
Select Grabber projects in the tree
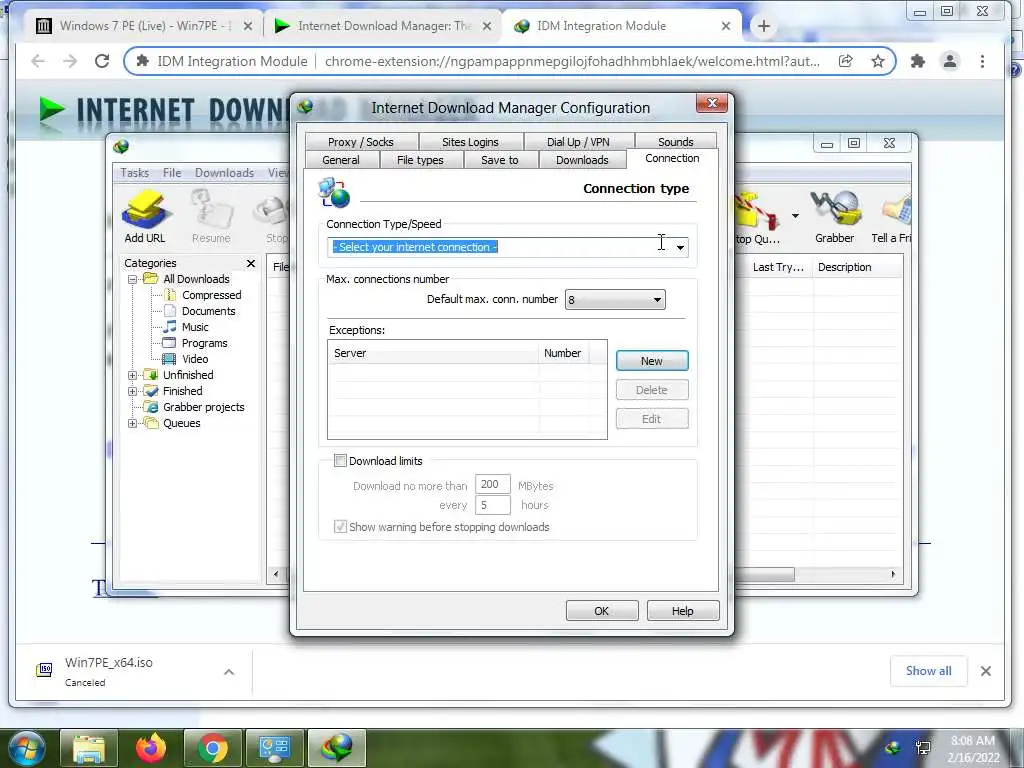coord(203,408)
